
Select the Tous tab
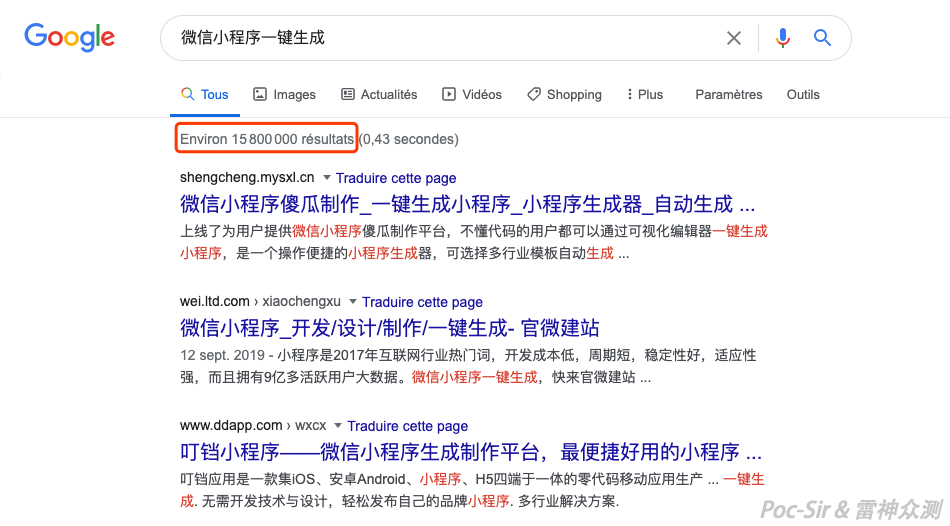[205, 95]
